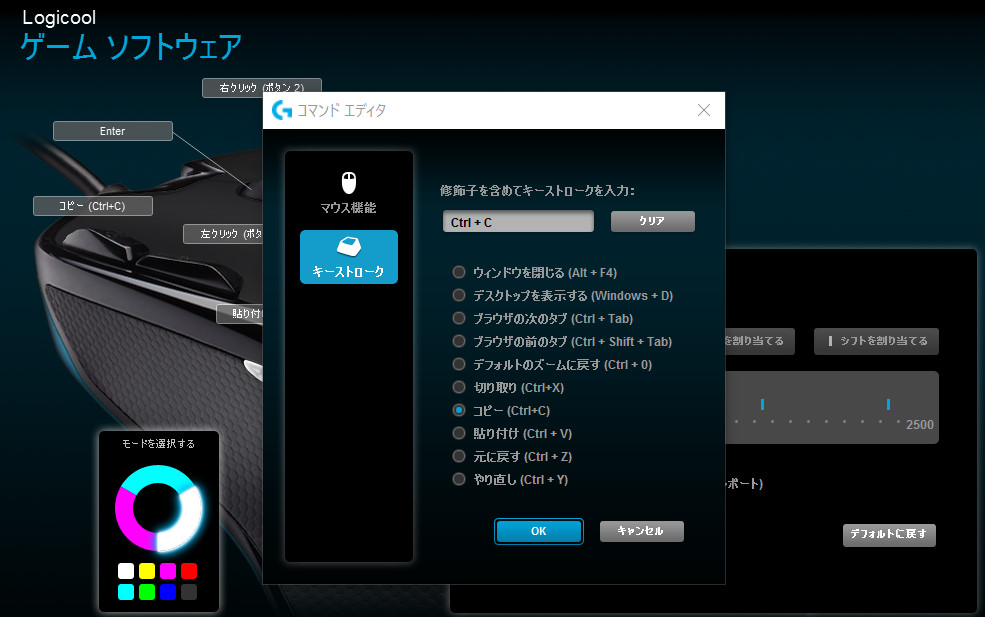This screenshot has height=617, width=985.
Task: Select やり直し (Ctrl + Y) radio button
Action: [459, 479]
